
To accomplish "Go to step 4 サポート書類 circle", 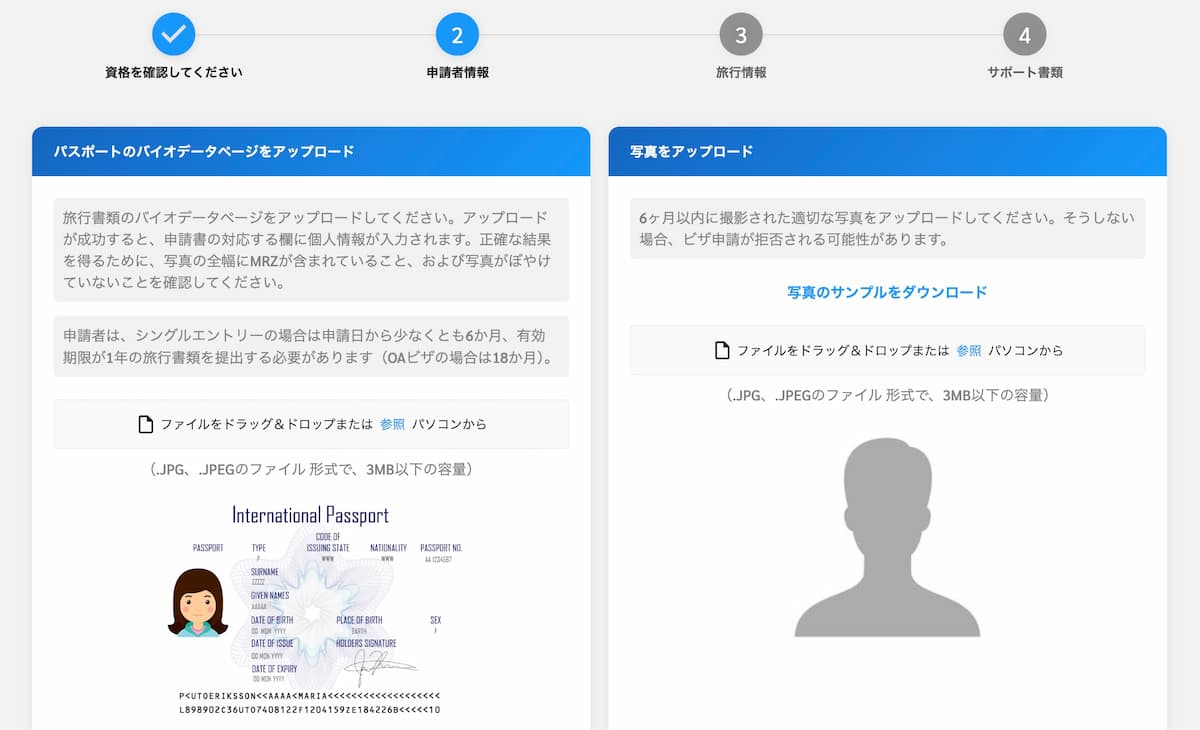I will coord(1025,35).
